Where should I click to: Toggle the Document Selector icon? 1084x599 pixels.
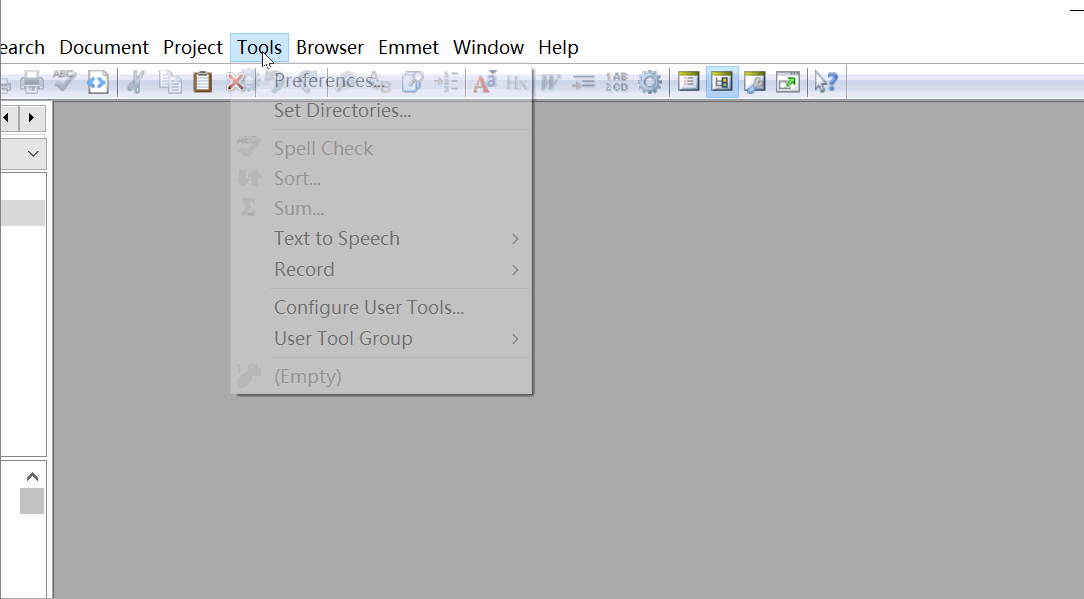tap(689, 82)
